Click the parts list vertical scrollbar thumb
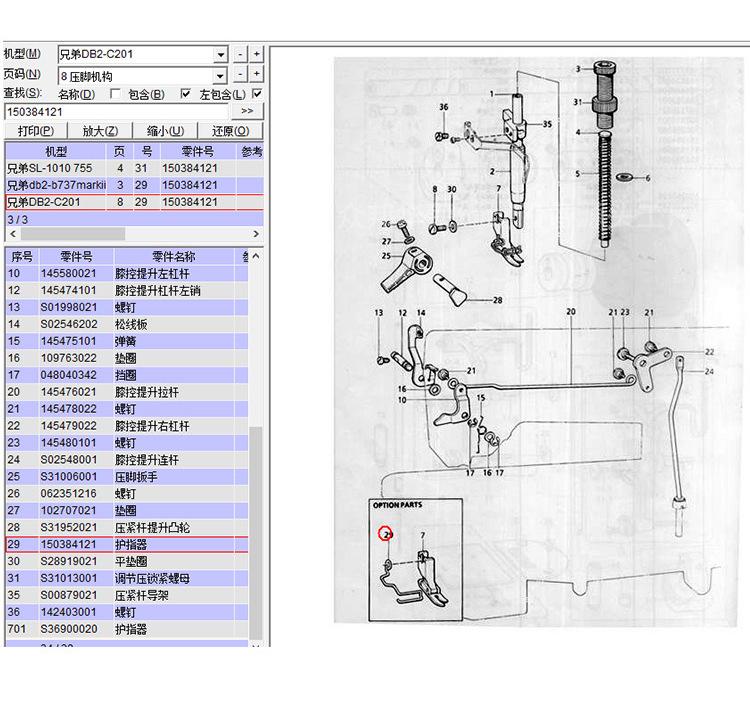750x717 pixels. 256,532
